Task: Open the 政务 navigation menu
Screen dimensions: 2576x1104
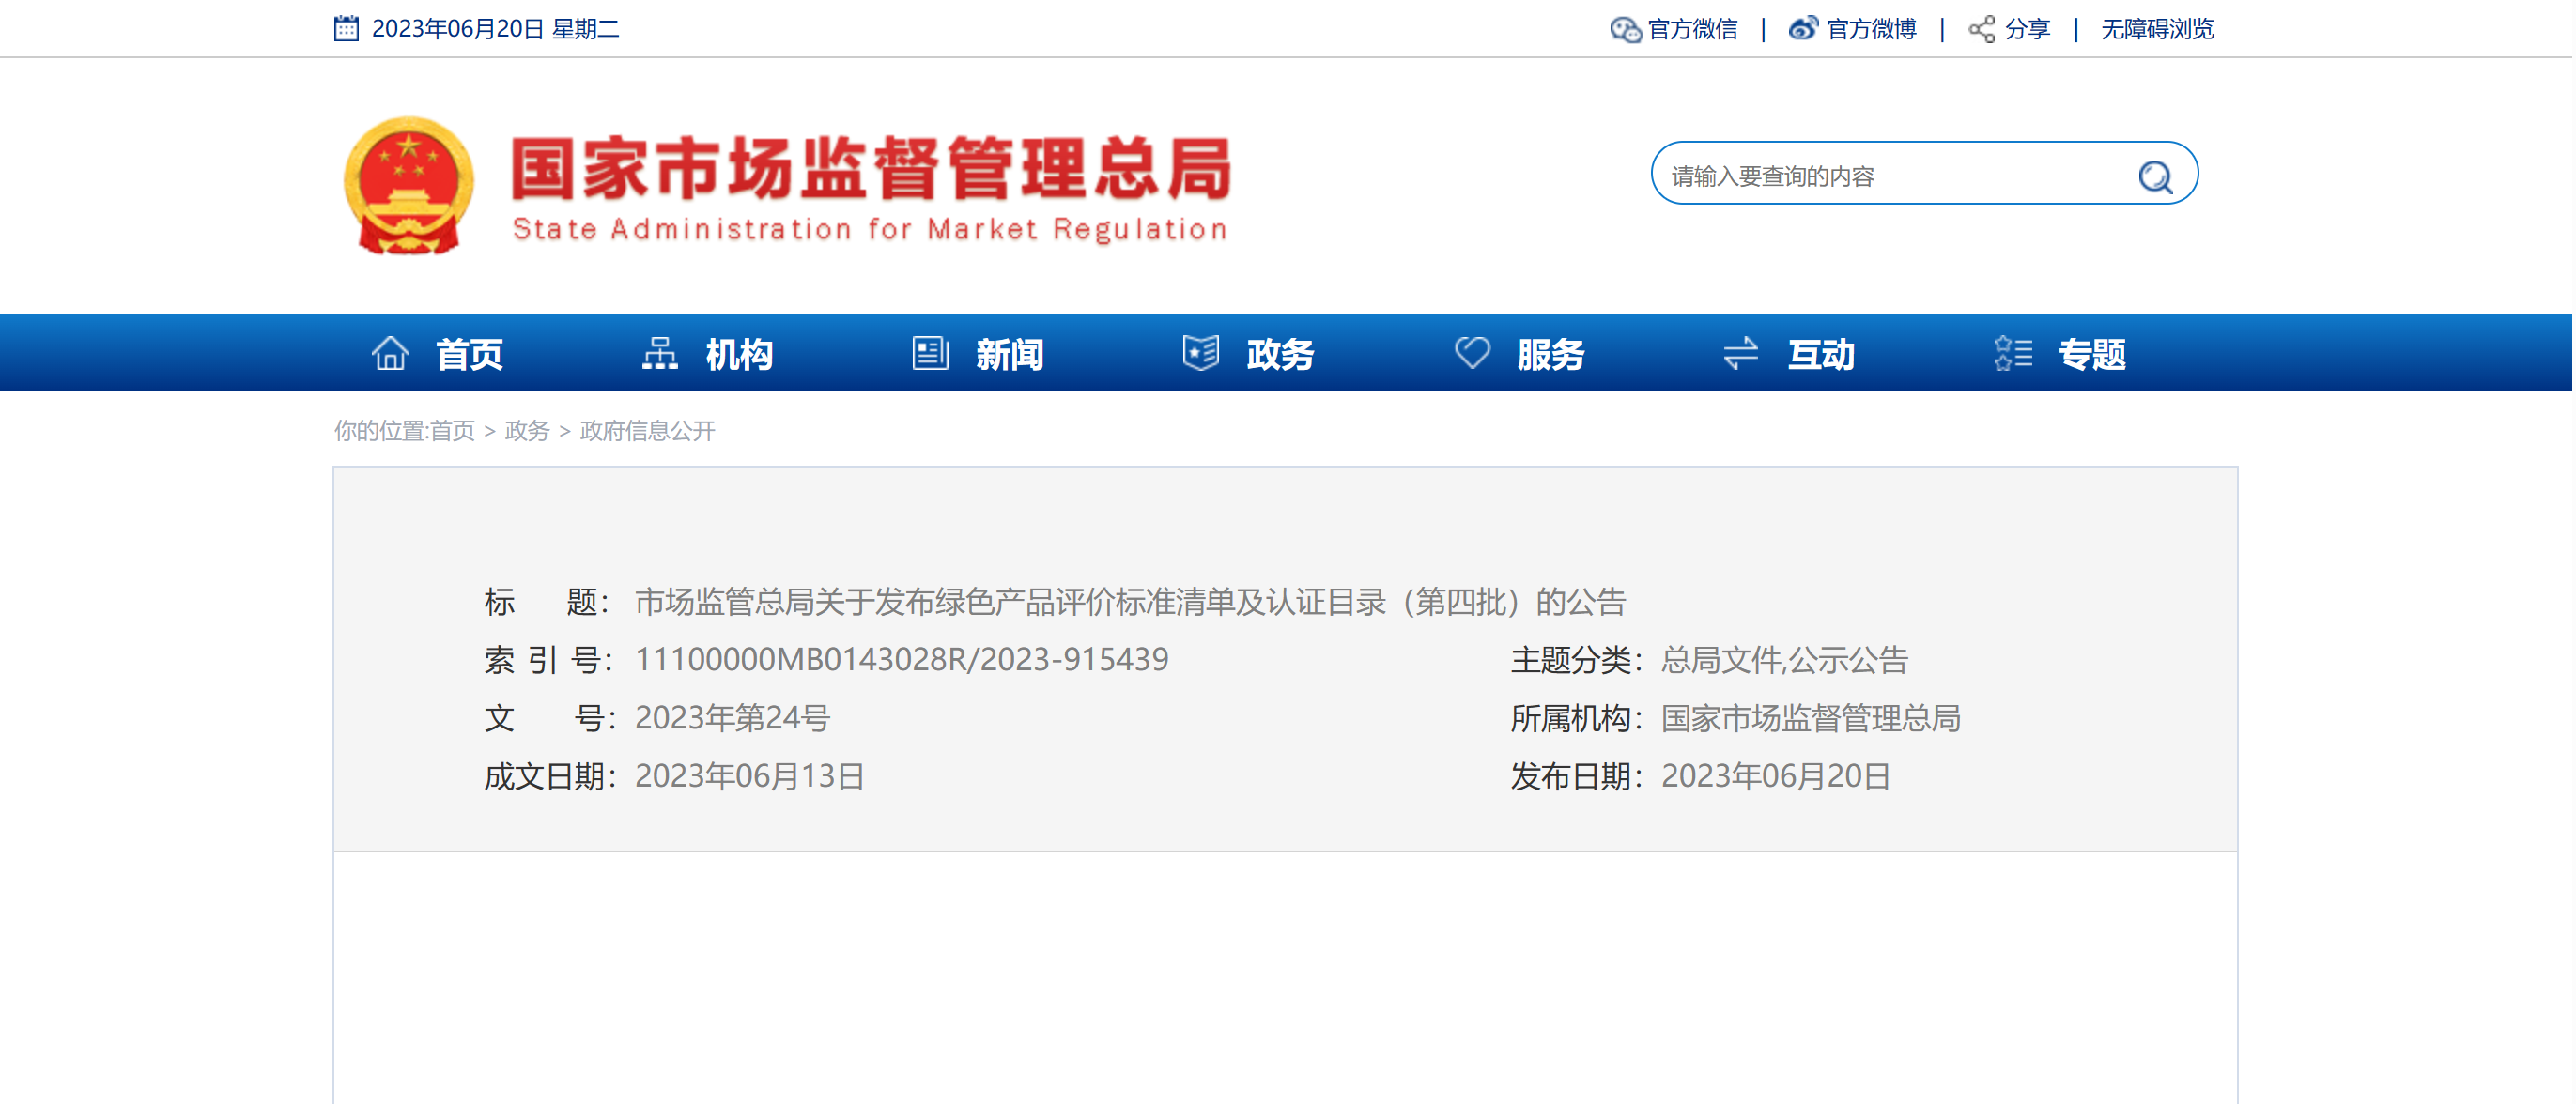Action: (1279, 354)
